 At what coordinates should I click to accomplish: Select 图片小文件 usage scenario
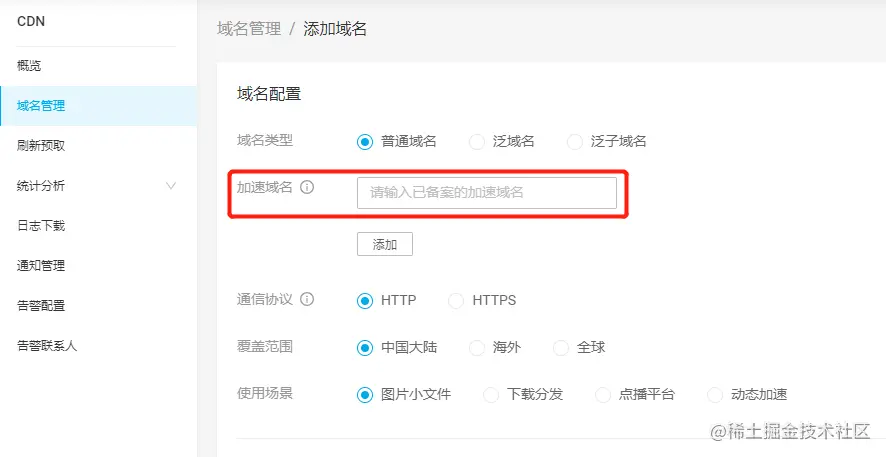[365, 394]
